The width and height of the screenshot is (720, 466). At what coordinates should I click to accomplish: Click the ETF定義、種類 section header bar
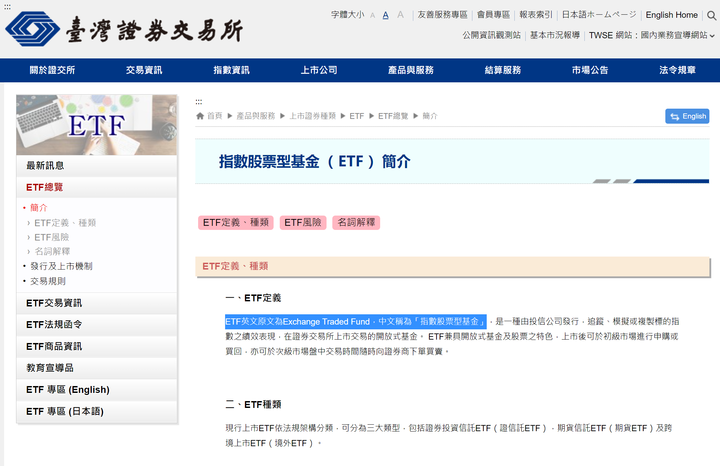click(452, 266)
